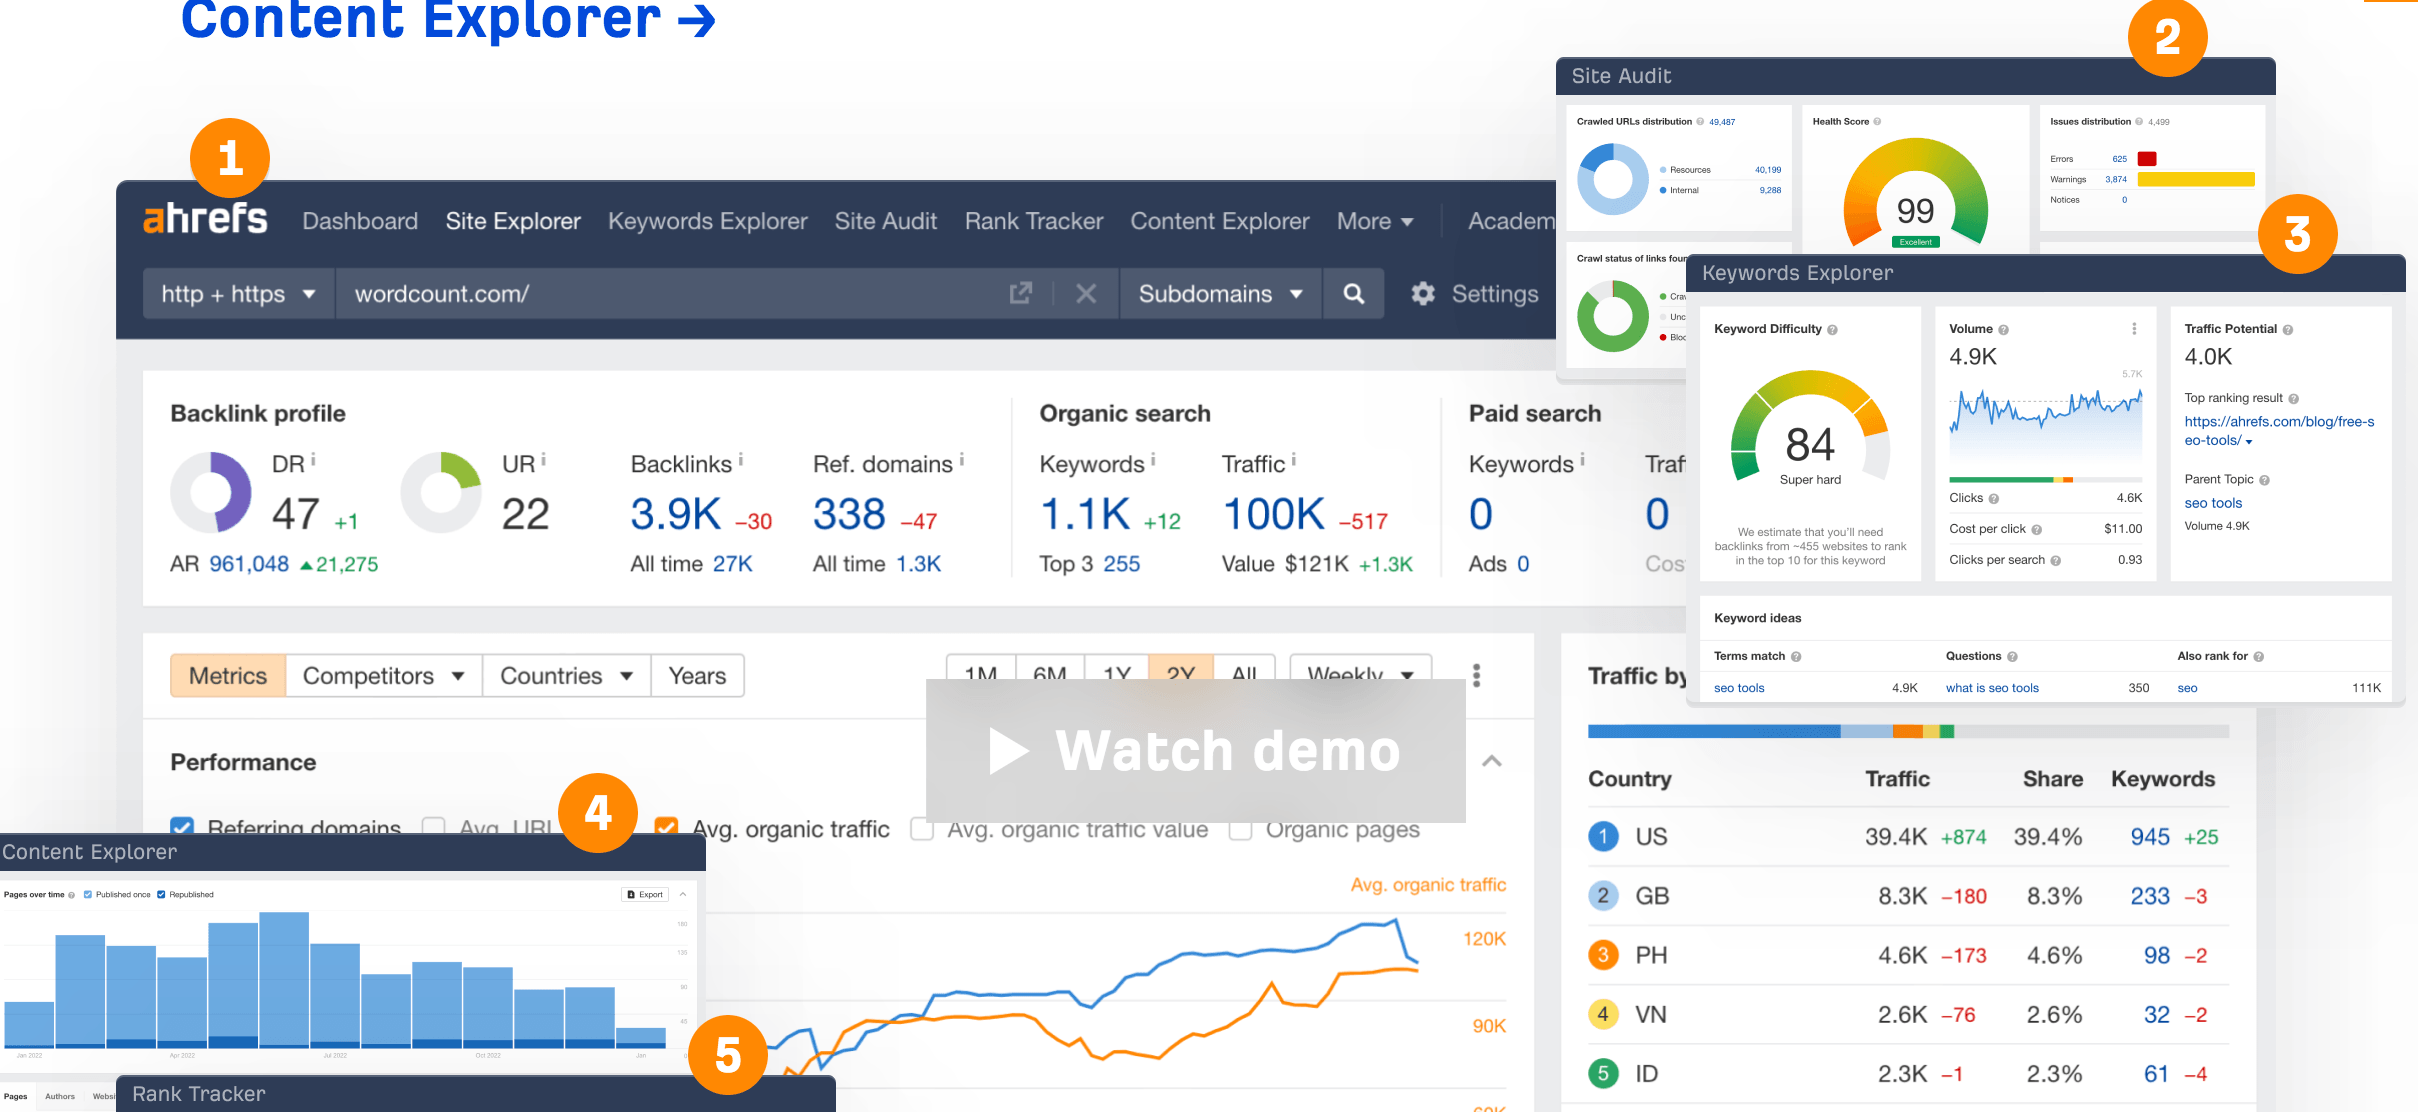Screen dimensions: 2418x1112
Task: Click All time backlinks 27K link
Action: point(732,564)
